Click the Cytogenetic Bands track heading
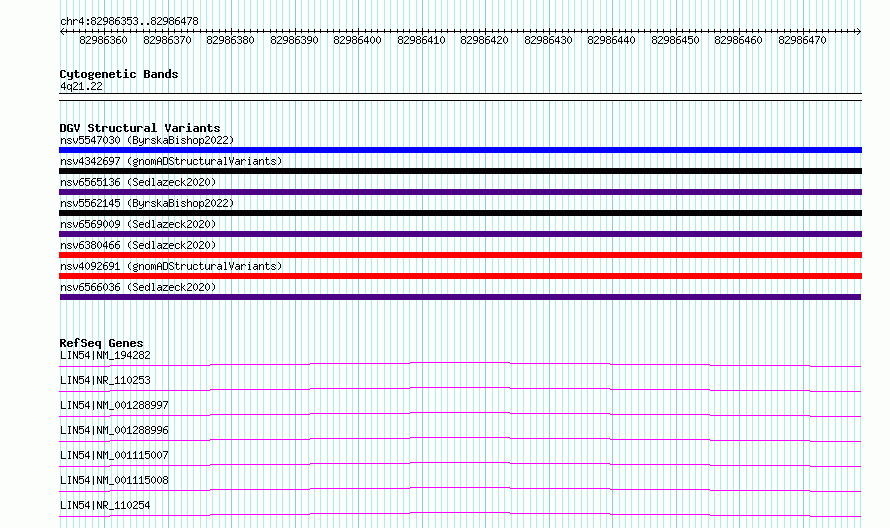Image resolution: width=890 pixels, height=528 pixels. tap(119, 74)
